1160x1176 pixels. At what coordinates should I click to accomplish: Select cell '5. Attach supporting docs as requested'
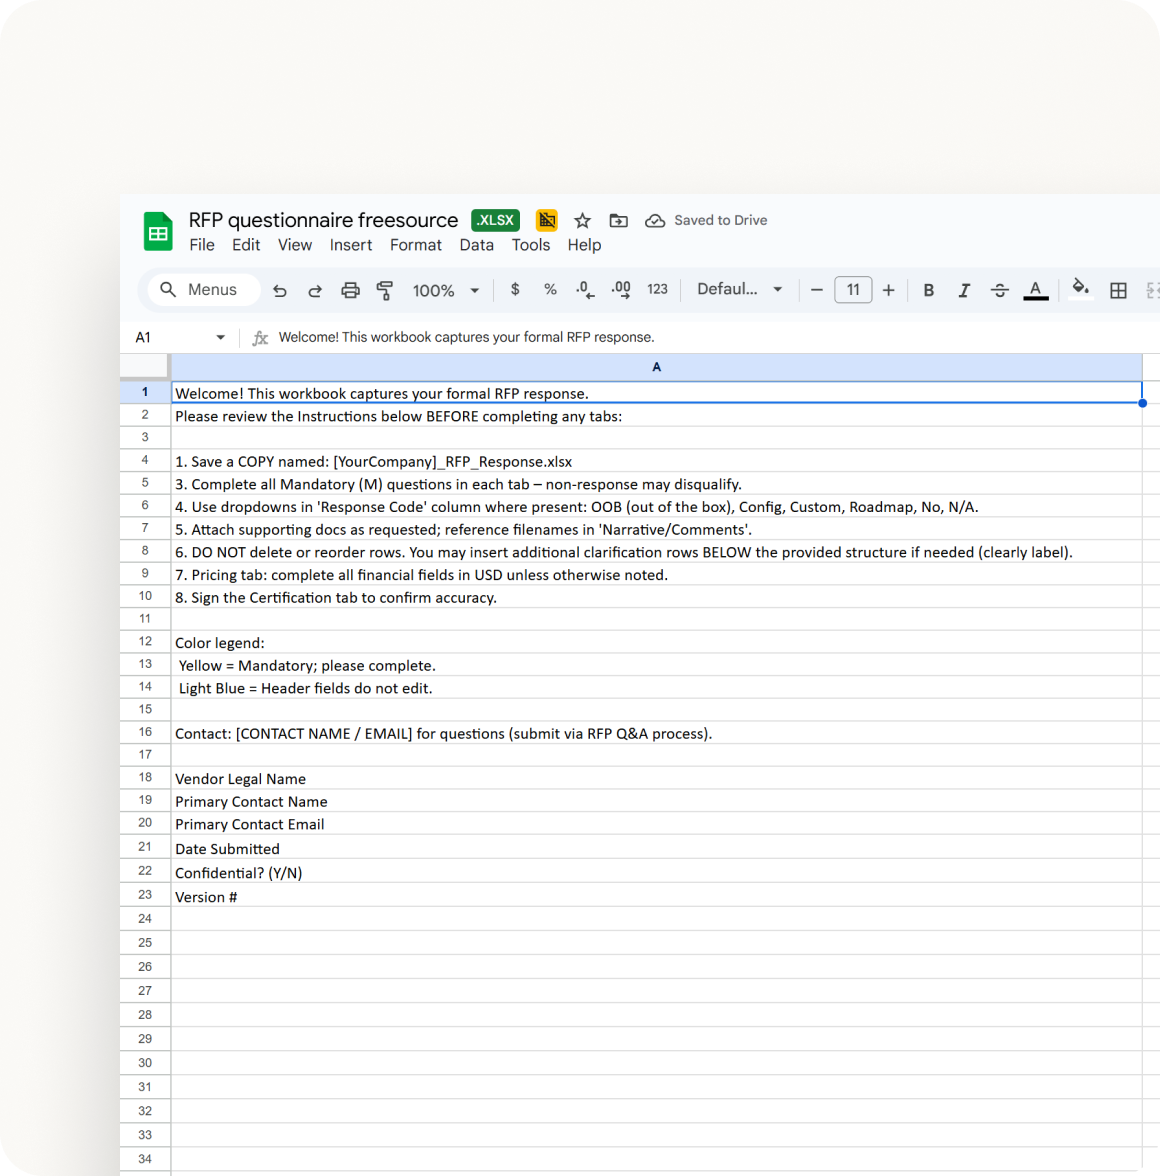point(656,530)
